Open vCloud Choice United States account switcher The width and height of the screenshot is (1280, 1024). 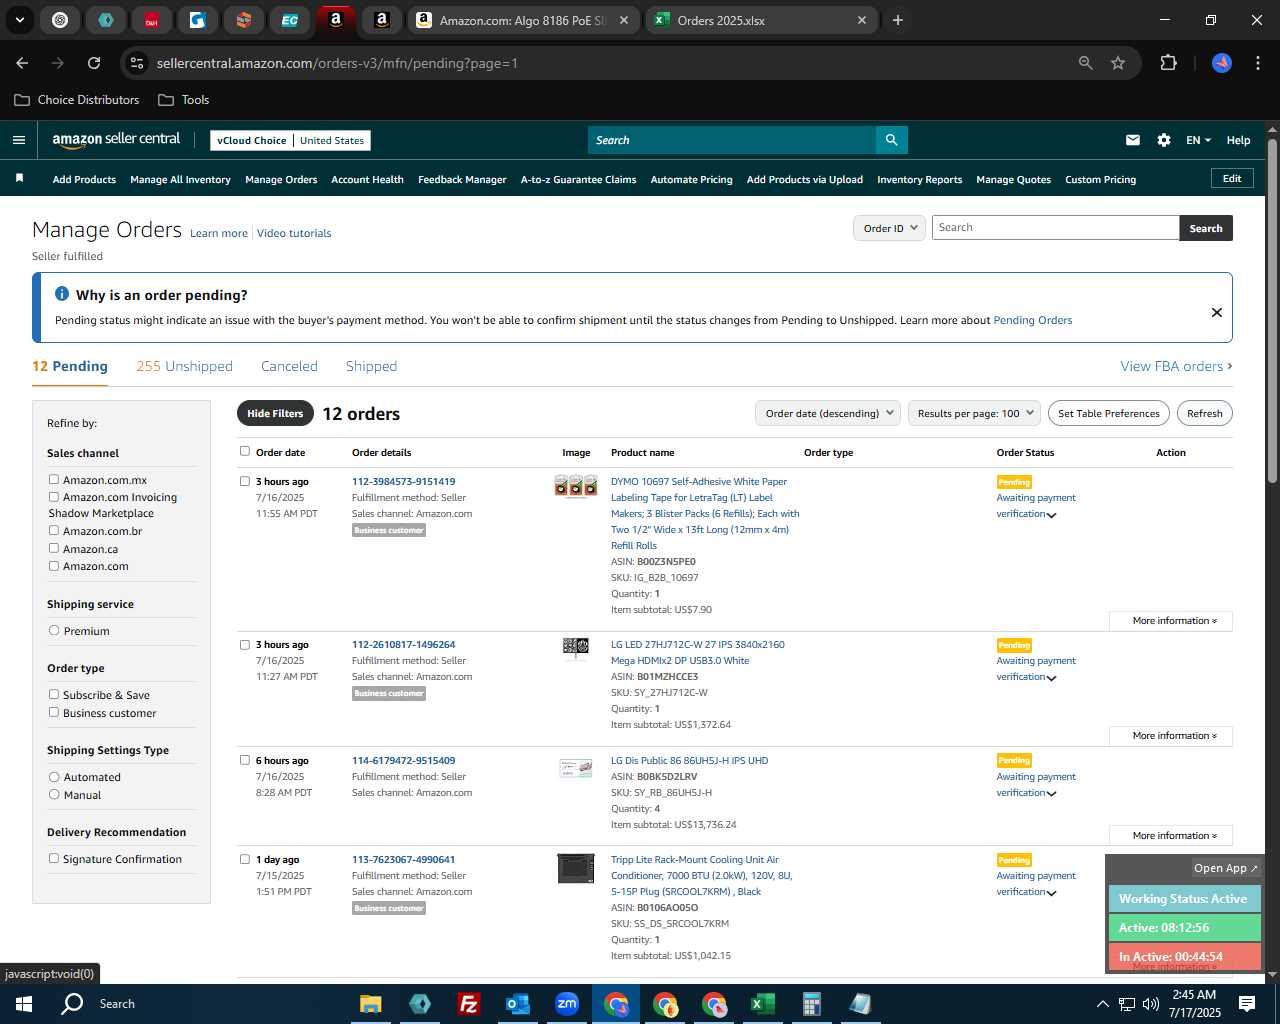click(x=291, y=140)
